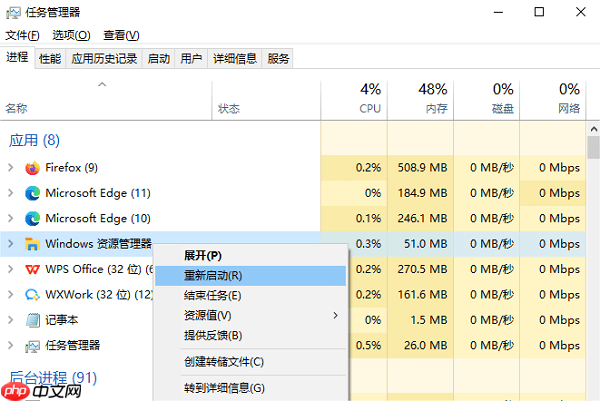Expand the 记事本 process entry
This screenshot has width=600, height=401.
click(x=11, y=320)
